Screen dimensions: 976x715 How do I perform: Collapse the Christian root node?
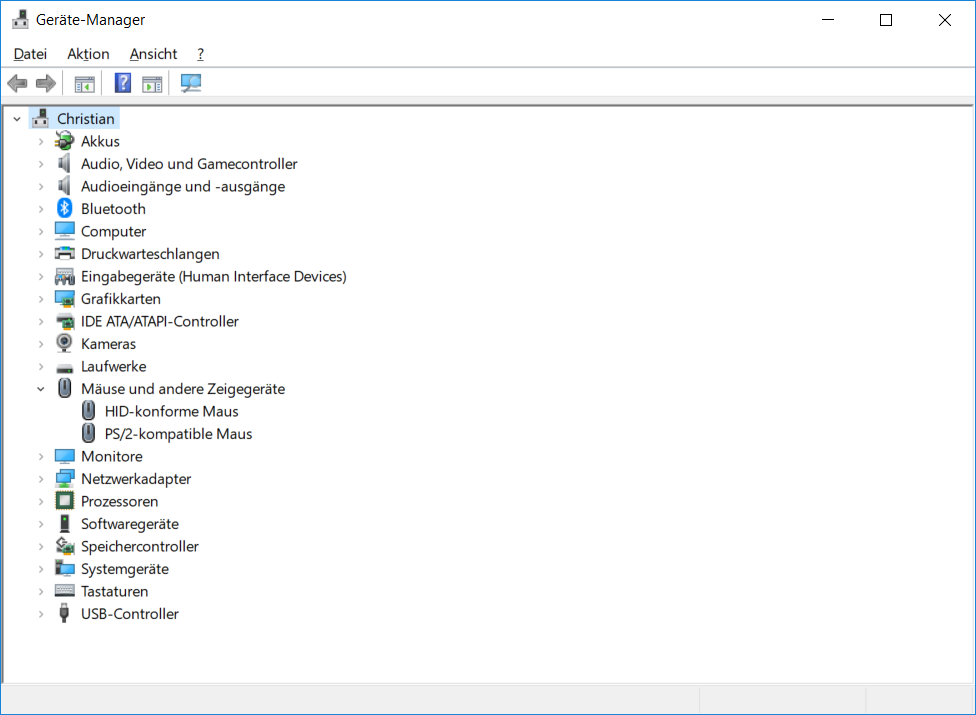pos(17,119)
